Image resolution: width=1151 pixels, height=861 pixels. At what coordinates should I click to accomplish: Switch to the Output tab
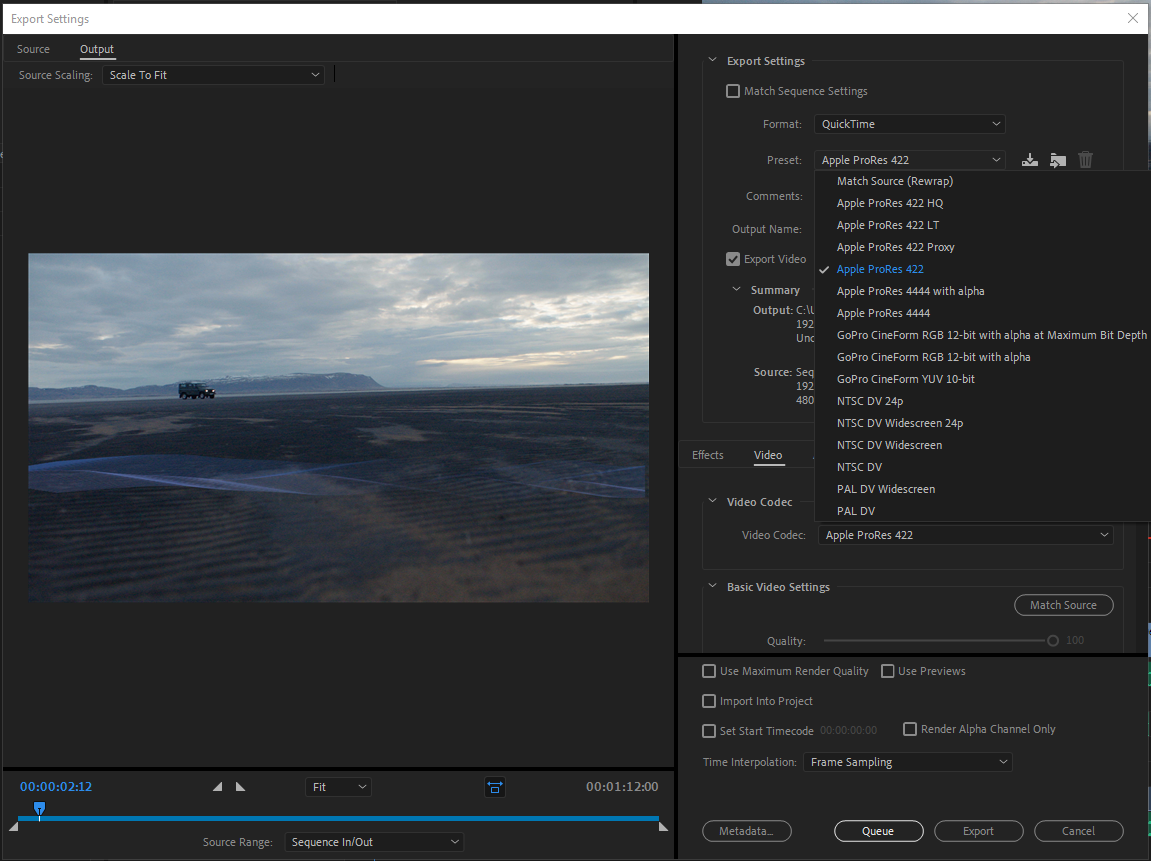click(97, 49)
